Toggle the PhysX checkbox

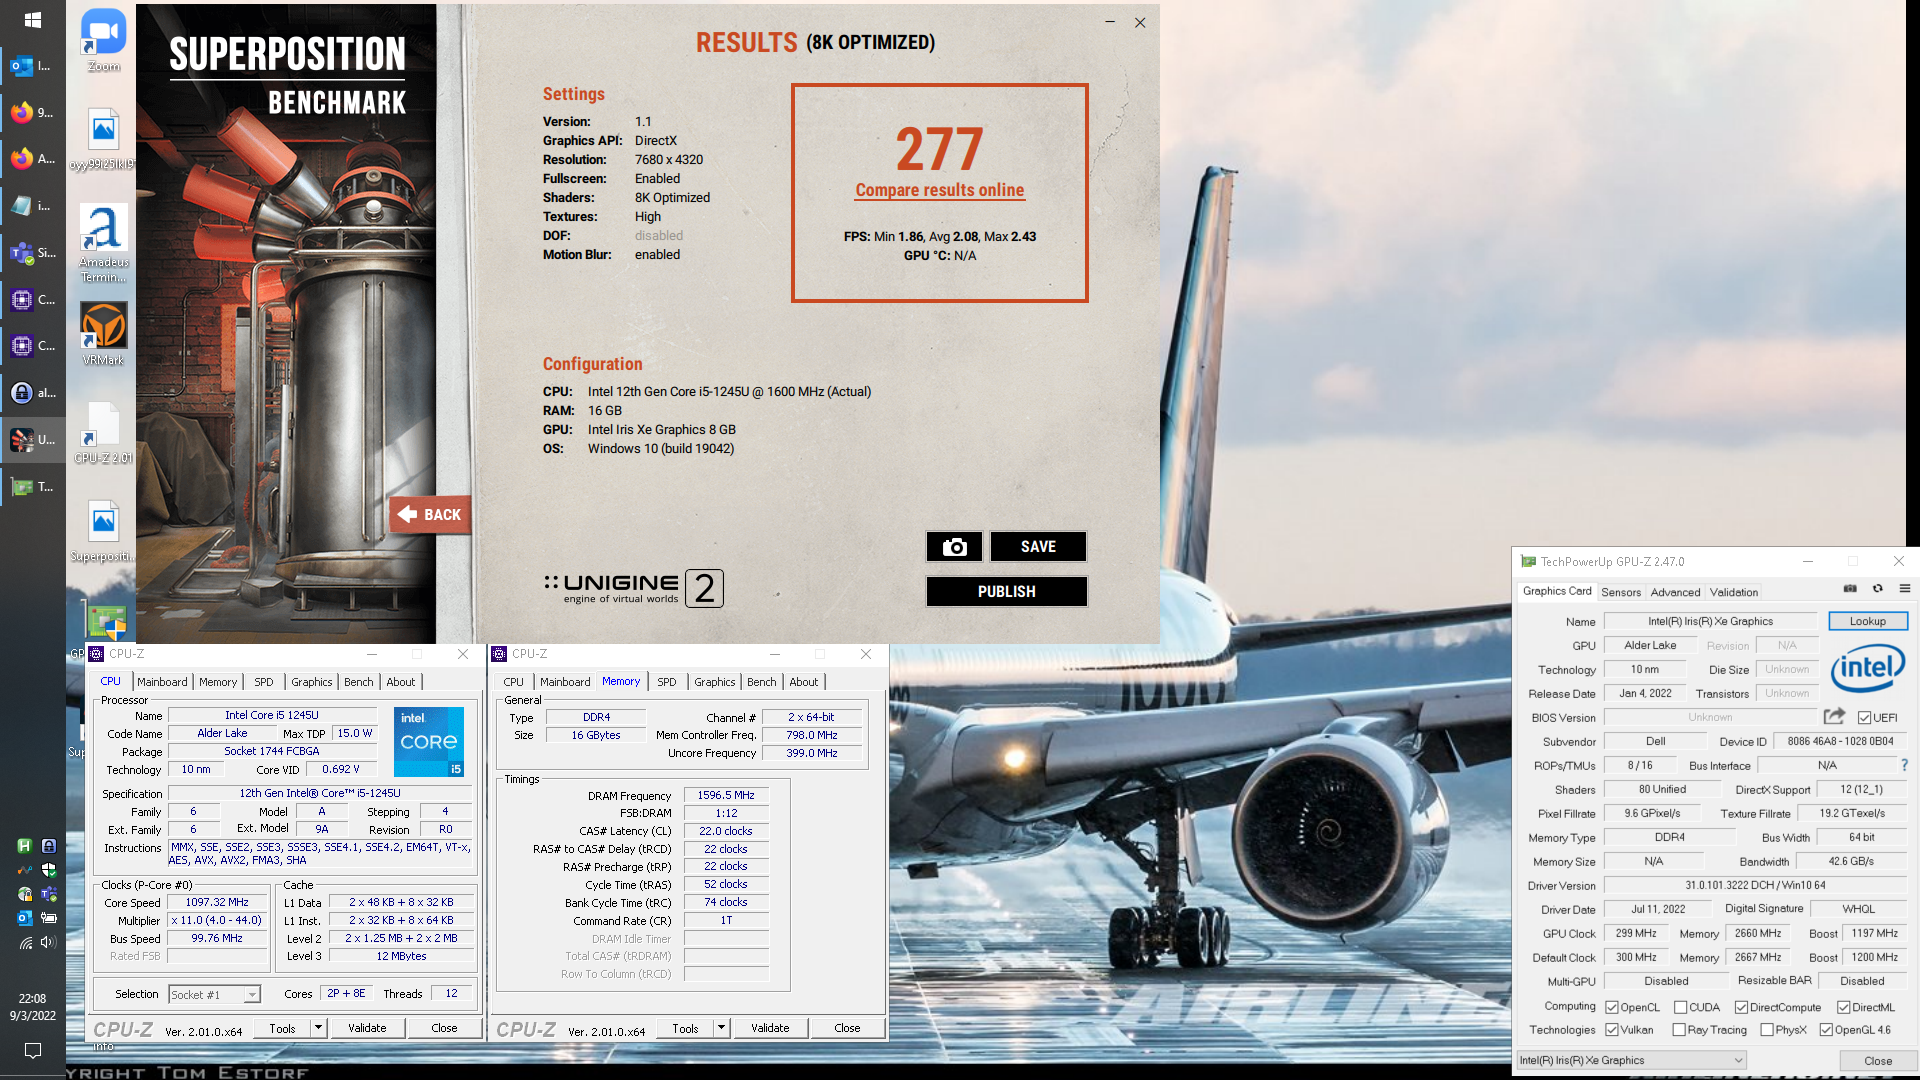click(1767, 1030)
